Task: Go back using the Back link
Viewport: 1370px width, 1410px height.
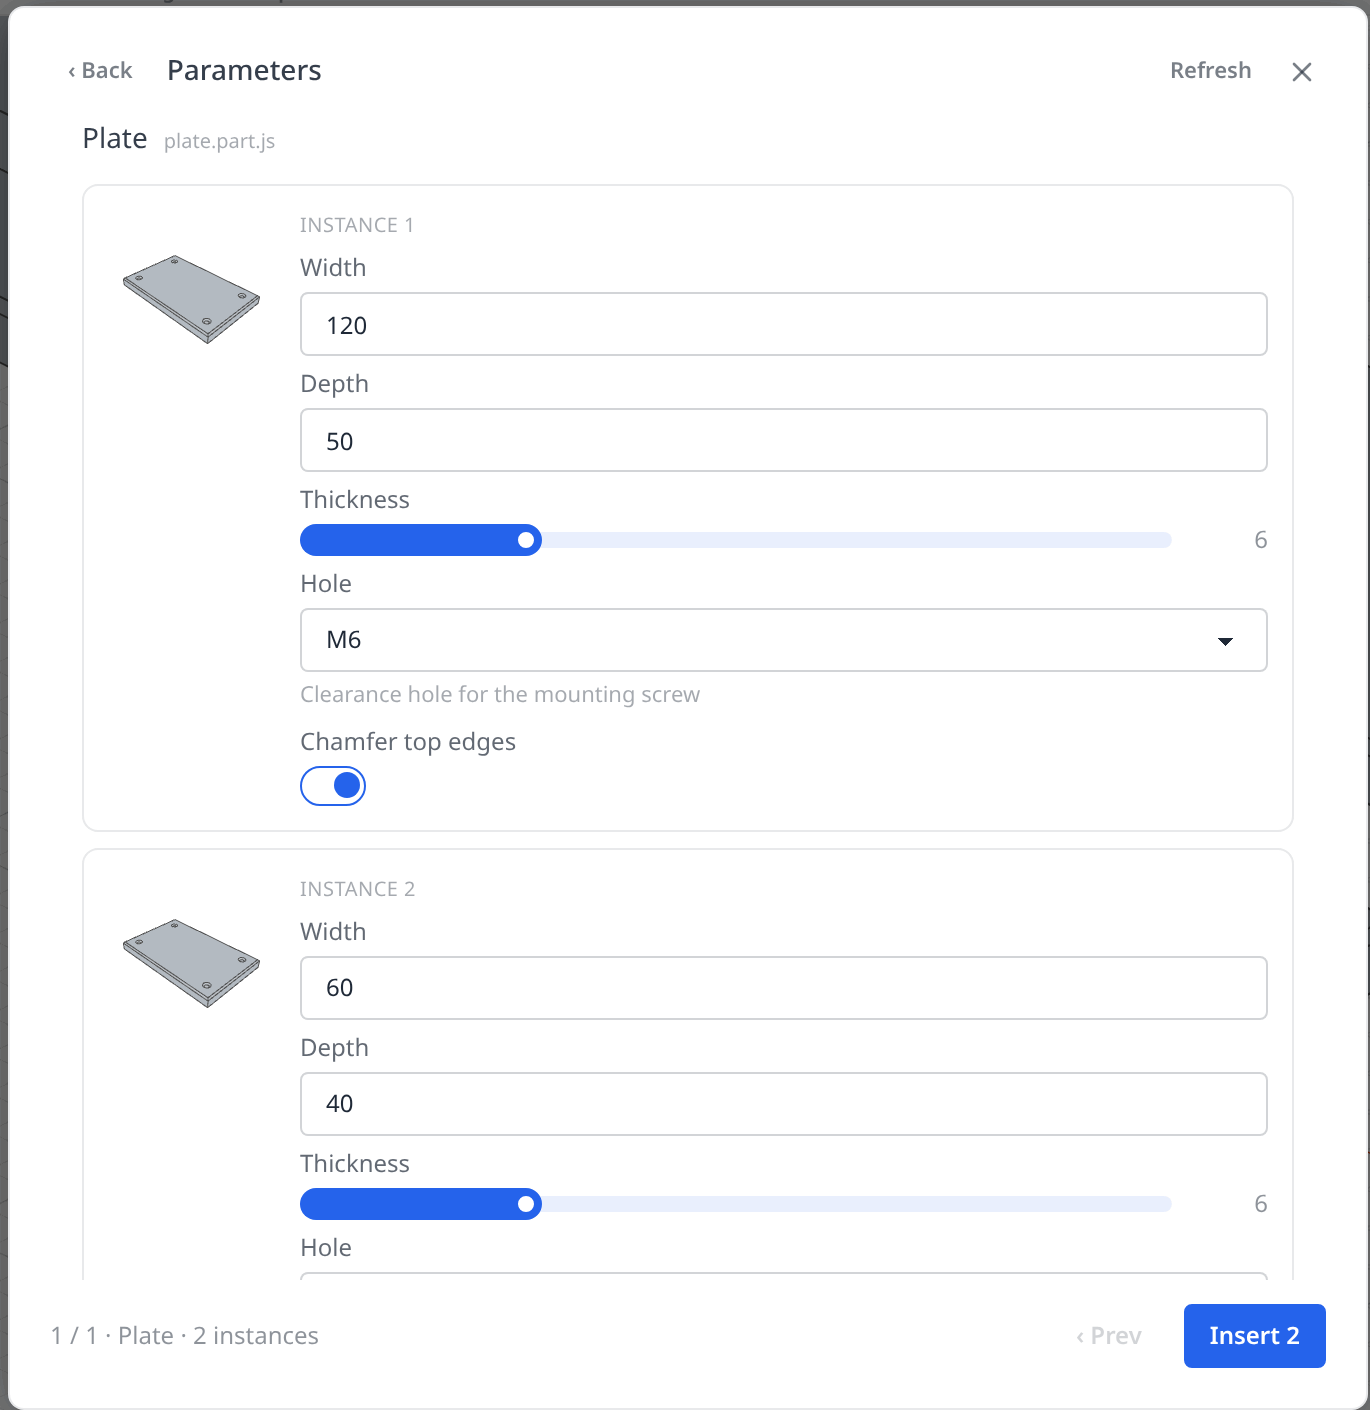Action: tap(100, 71)
